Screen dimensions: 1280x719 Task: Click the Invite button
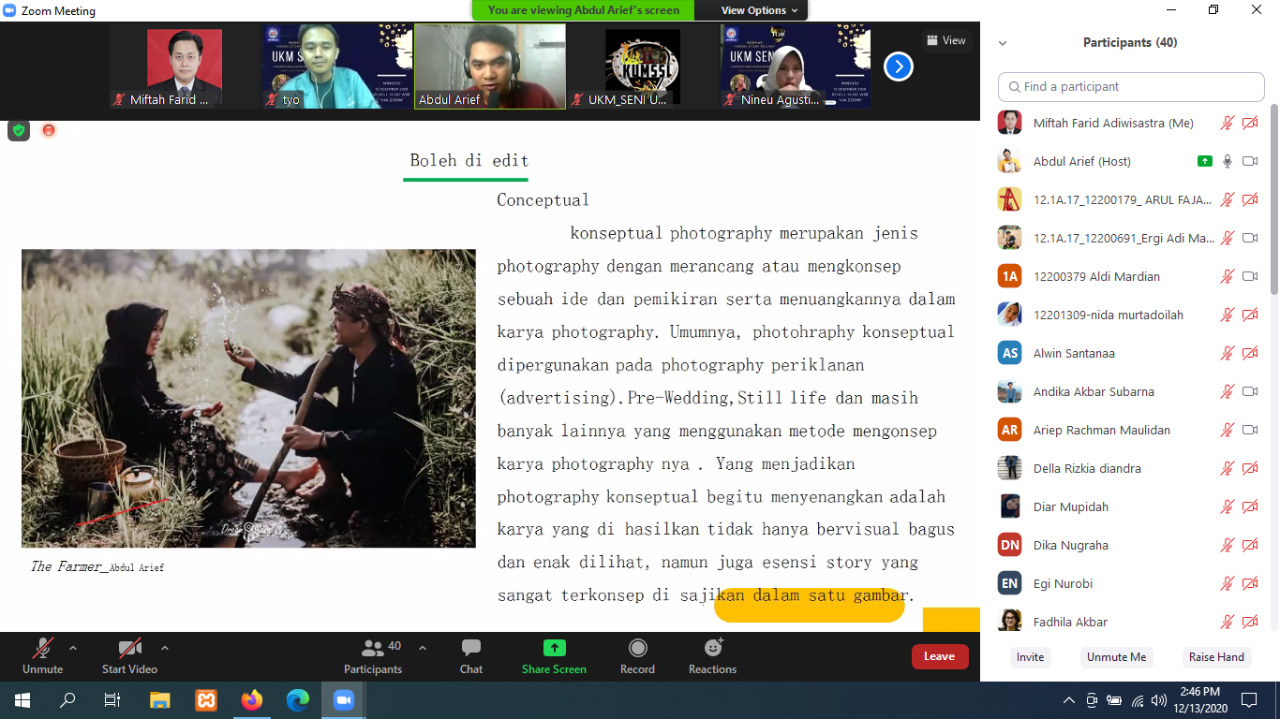point(1030,657)
